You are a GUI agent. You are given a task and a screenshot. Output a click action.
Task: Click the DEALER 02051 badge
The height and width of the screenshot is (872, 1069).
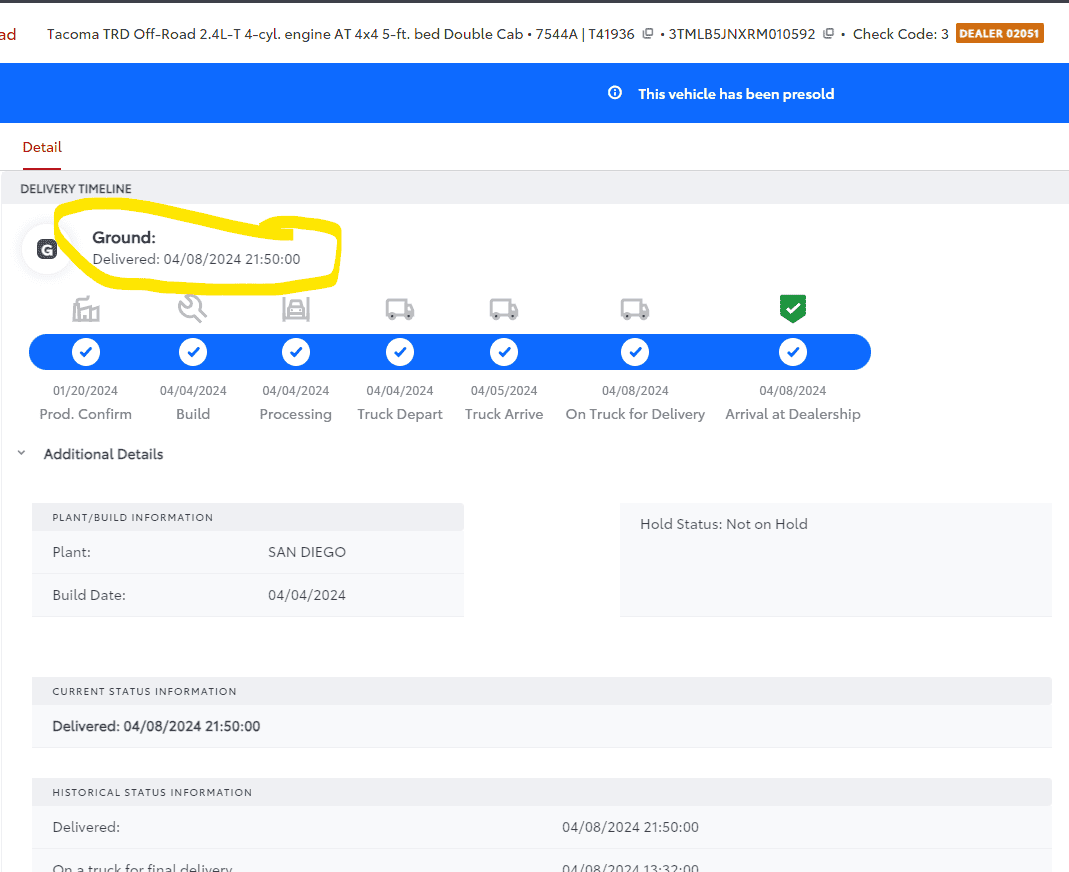coord(999,34)
